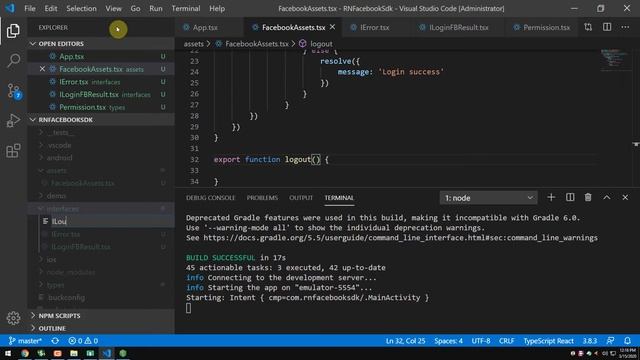
Task: Click the 'Ln 32, Col 25' status entry
Action: (405, 341)
